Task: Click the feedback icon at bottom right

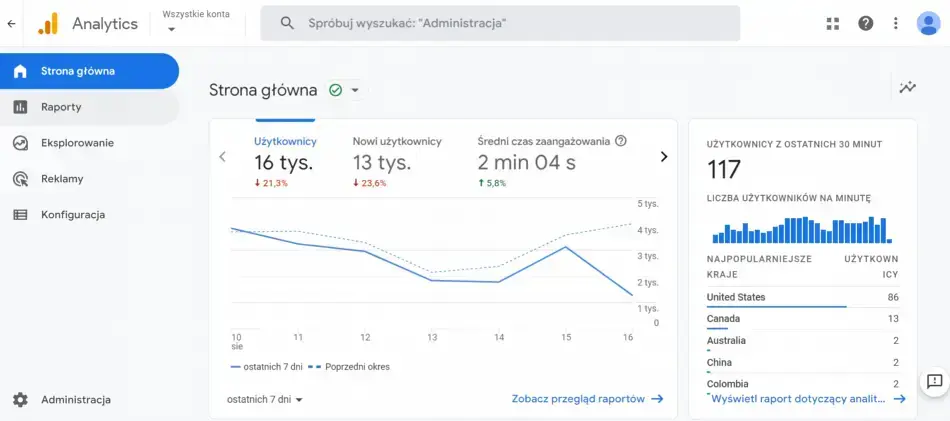Action: (934, 381)
